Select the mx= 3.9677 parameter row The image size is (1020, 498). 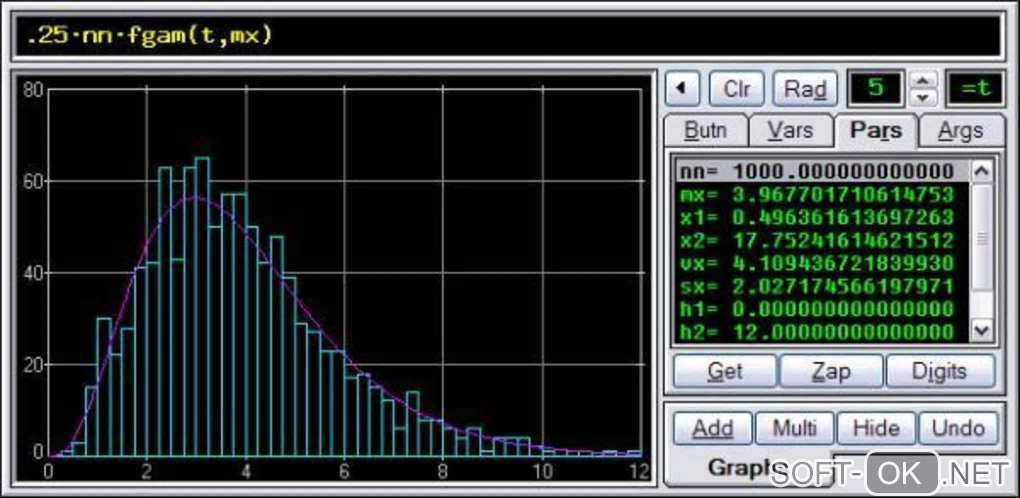point(822,194)
